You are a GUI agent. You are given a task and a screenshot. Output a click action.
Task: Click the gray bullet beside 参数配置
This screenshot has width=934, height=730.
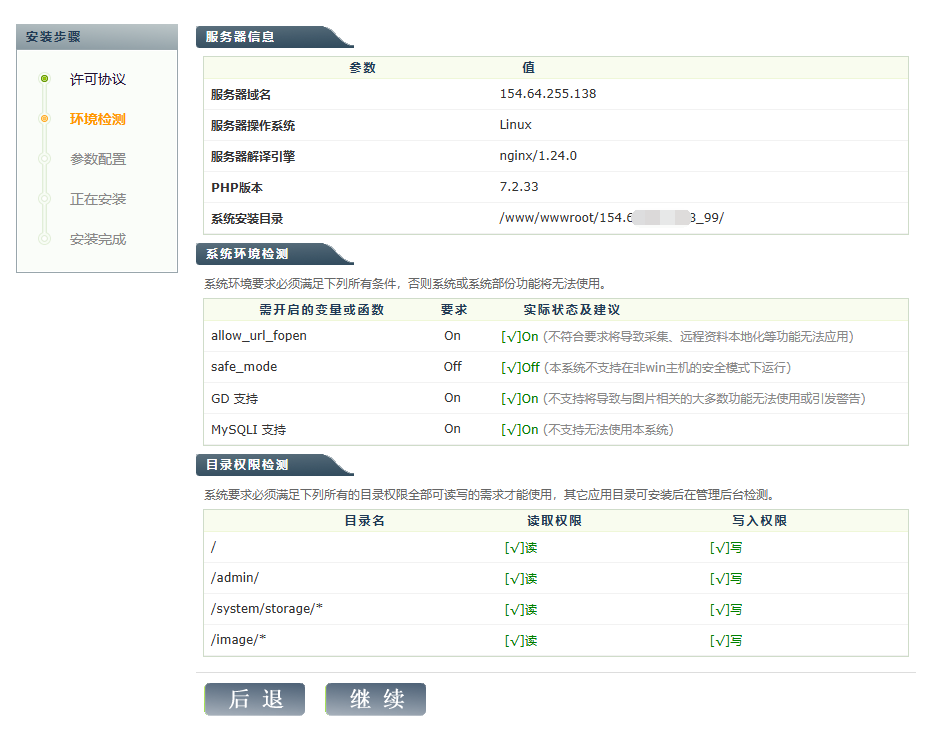(x=44, y=158)
